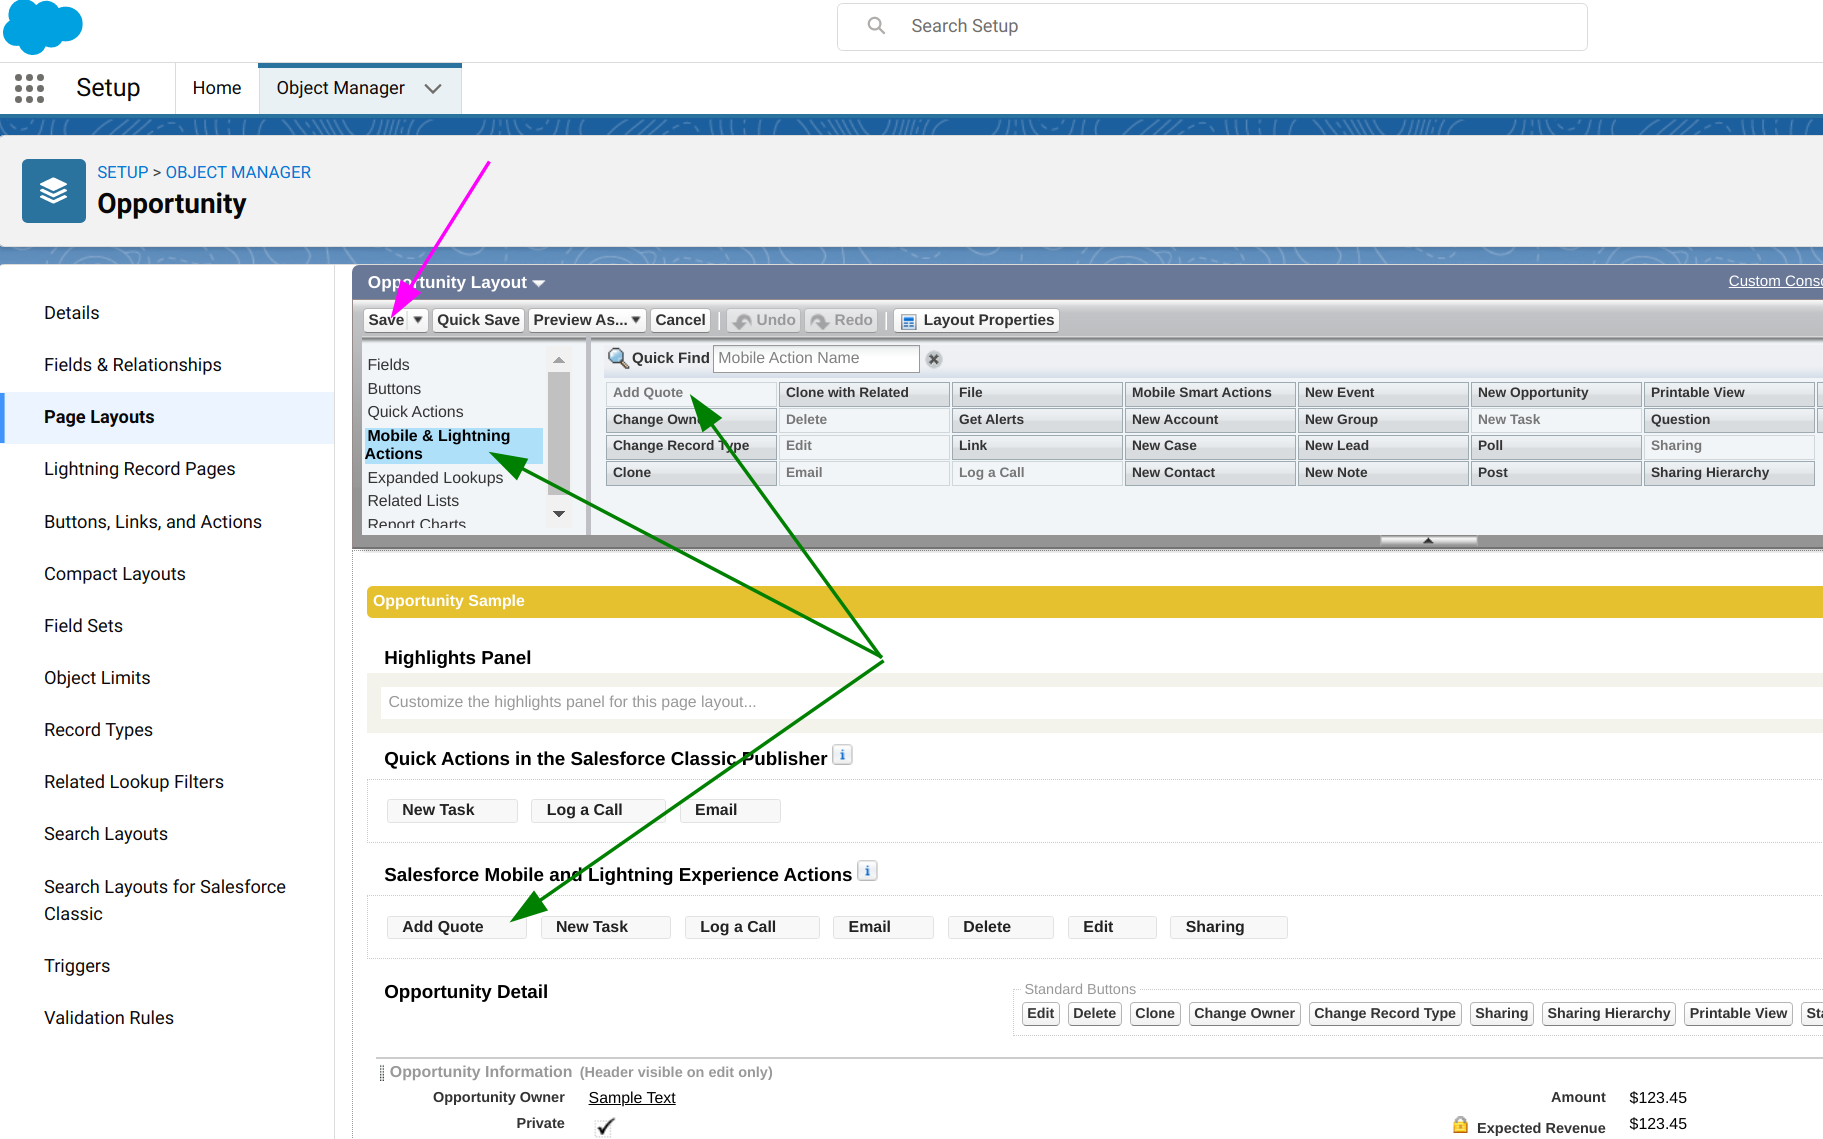Click the highlights panel customization area
This screenshot has height=1139, width=1823.
tap(1100, 702)
